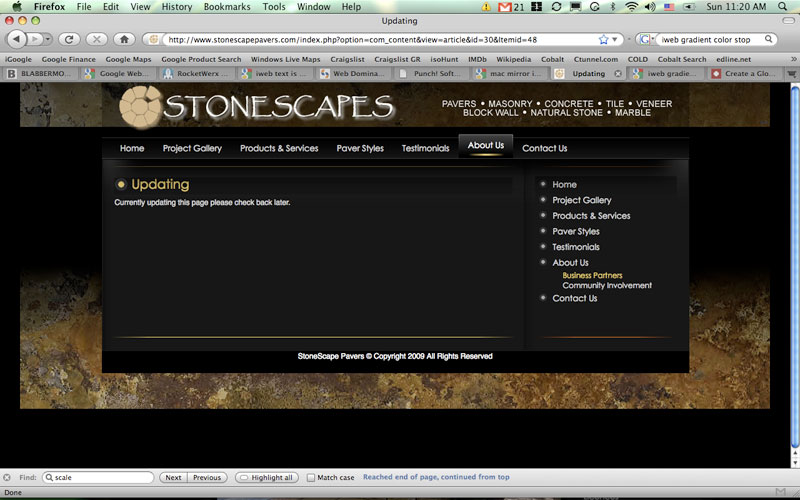Reload the page with the refresh icon

69,39
